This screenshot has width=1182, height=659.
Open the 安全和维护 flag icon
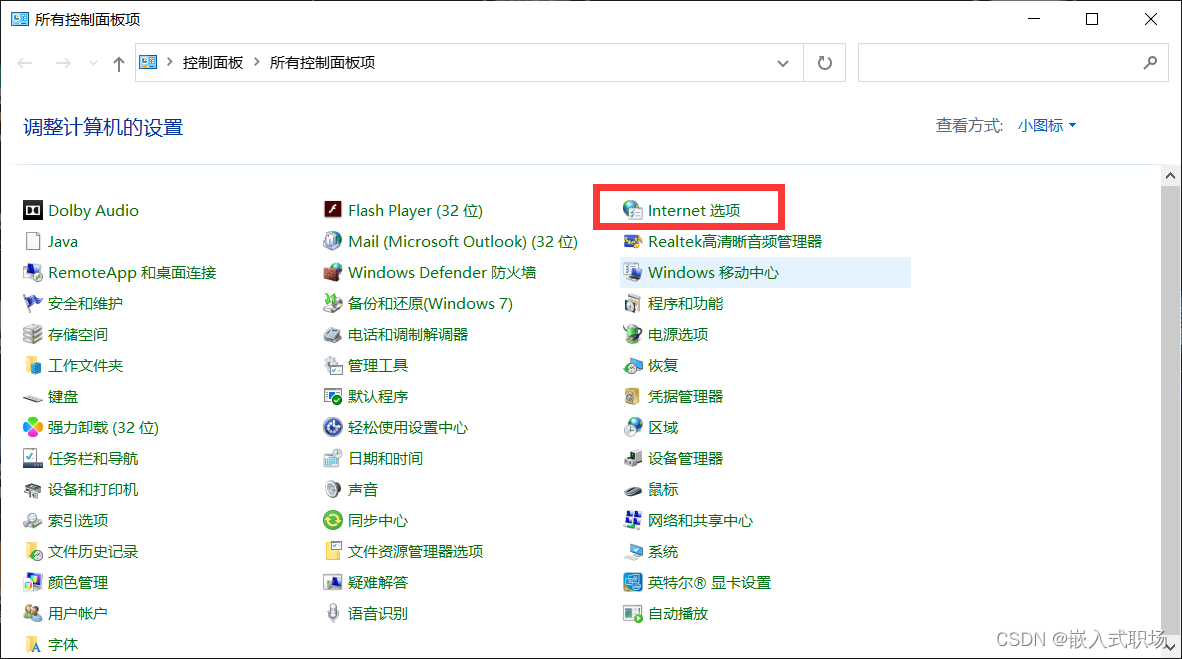pyautogui.click(x=32, y=303)
